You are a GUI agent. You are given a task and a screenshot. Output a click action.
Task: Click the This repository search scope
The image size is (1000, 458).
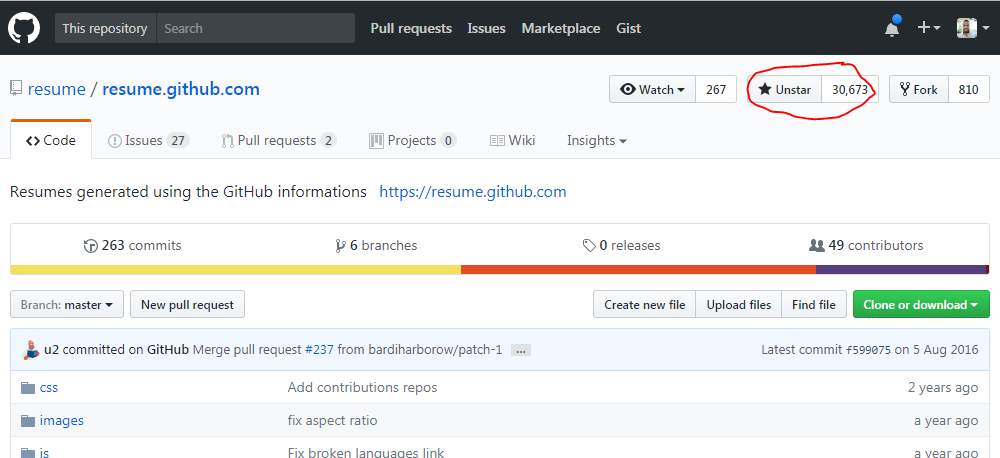(105, 28)
